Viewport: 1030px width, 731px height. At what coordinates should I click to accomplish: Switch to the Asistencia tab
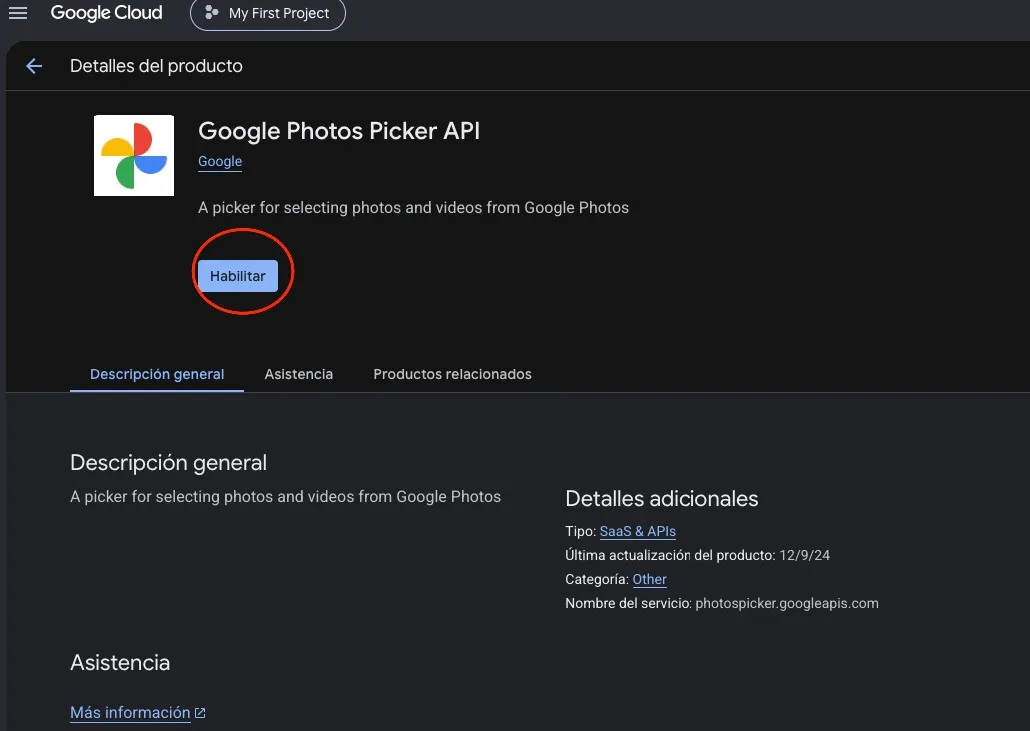click(298, 374)
